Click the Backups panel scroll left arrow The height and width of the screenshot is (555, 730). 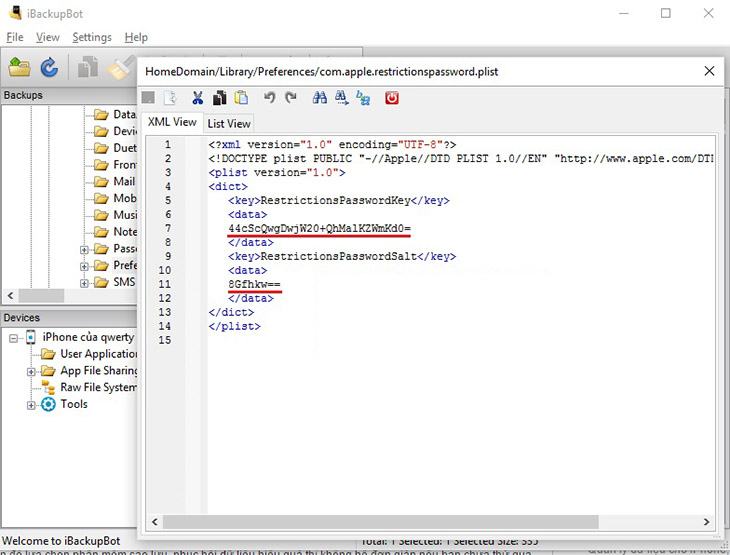click(x=10, y=295)
